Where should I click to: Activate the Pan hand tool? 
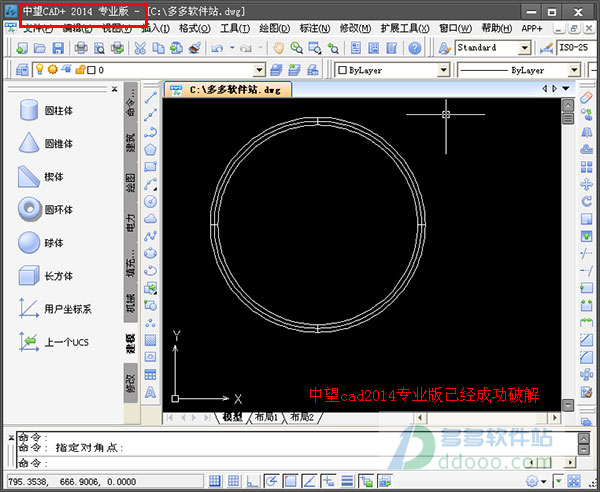coord(279,48)
